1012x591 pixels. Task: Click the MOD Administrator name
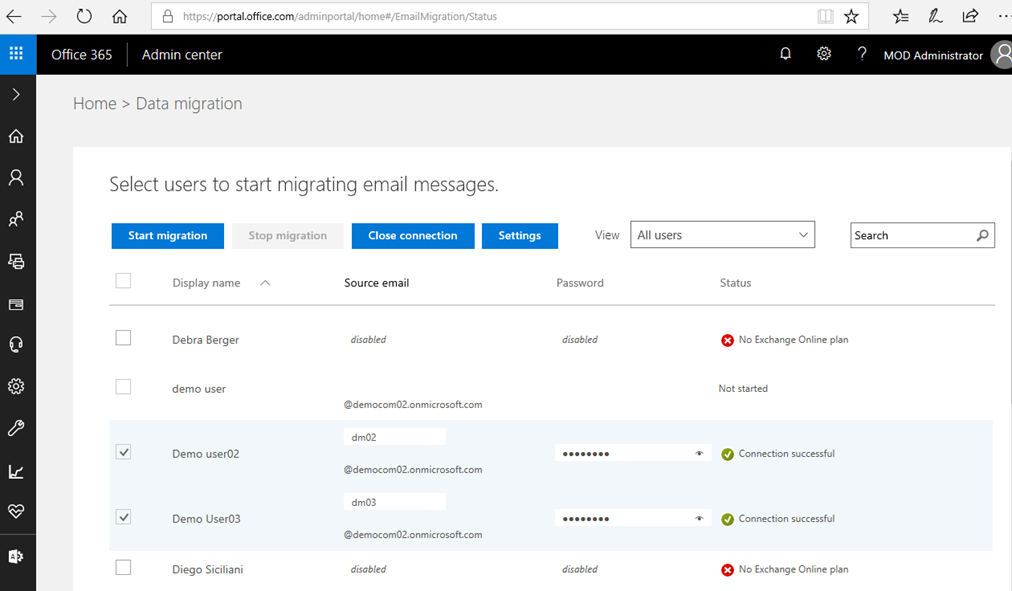(933, 55)
